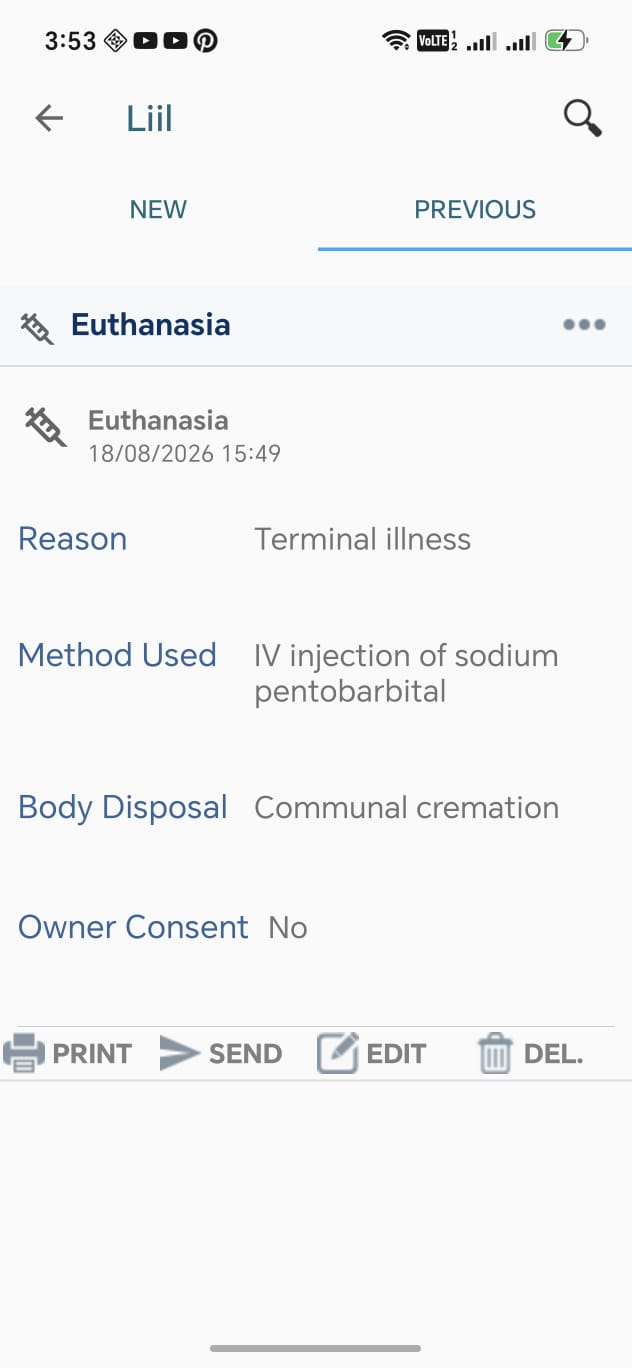Tap the pencil edit icon
This screenshot has height=1368, width=632.
click(338, 1054)
